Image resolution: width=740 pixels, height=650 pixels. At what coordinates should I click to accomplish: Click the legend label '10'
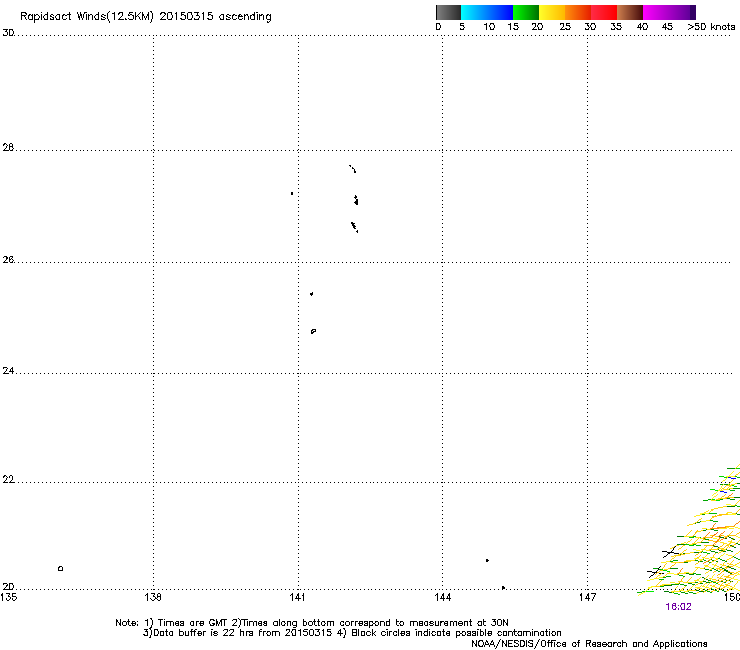pos(489,27)
